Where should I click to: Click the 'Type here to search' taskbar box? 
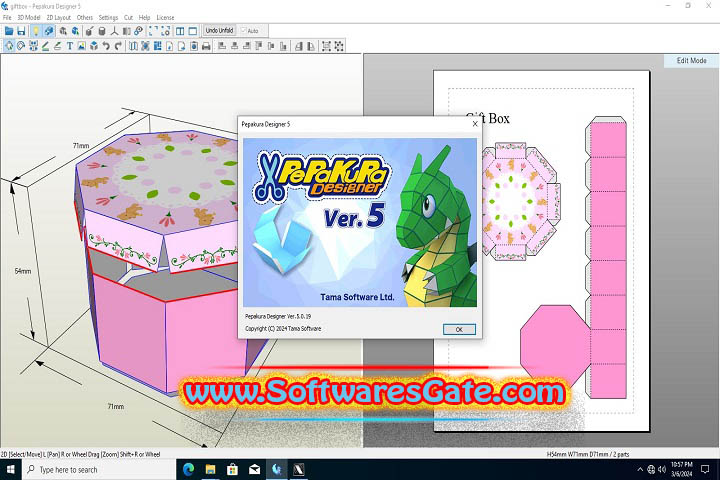pyautogui.click(x=99, y=469)
